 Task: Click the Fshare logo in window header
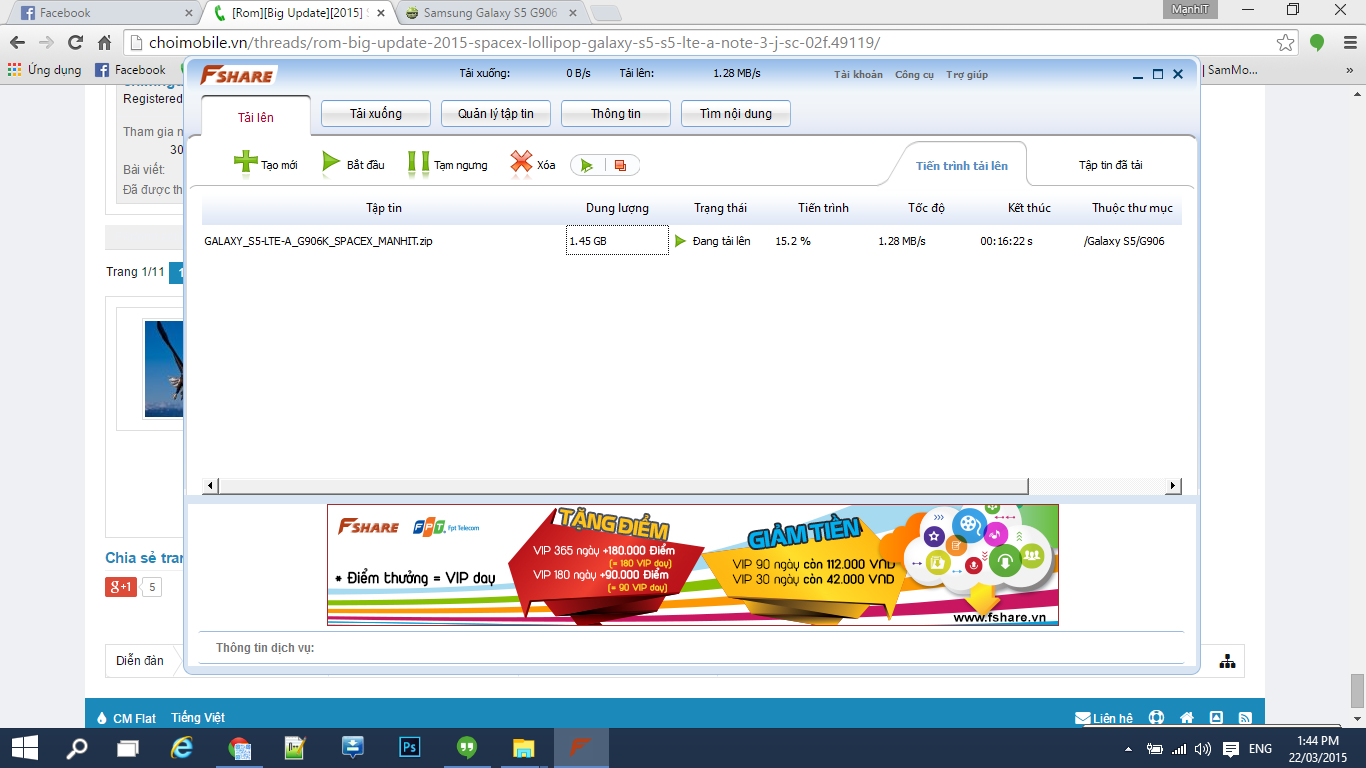[237, 75]
